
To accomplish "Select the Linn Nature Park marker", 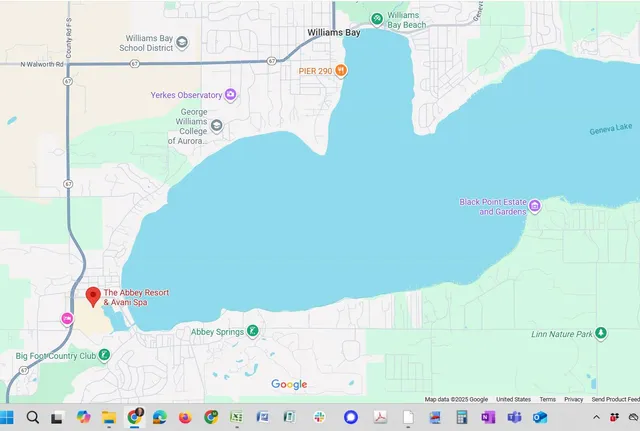I will (601, 333).
